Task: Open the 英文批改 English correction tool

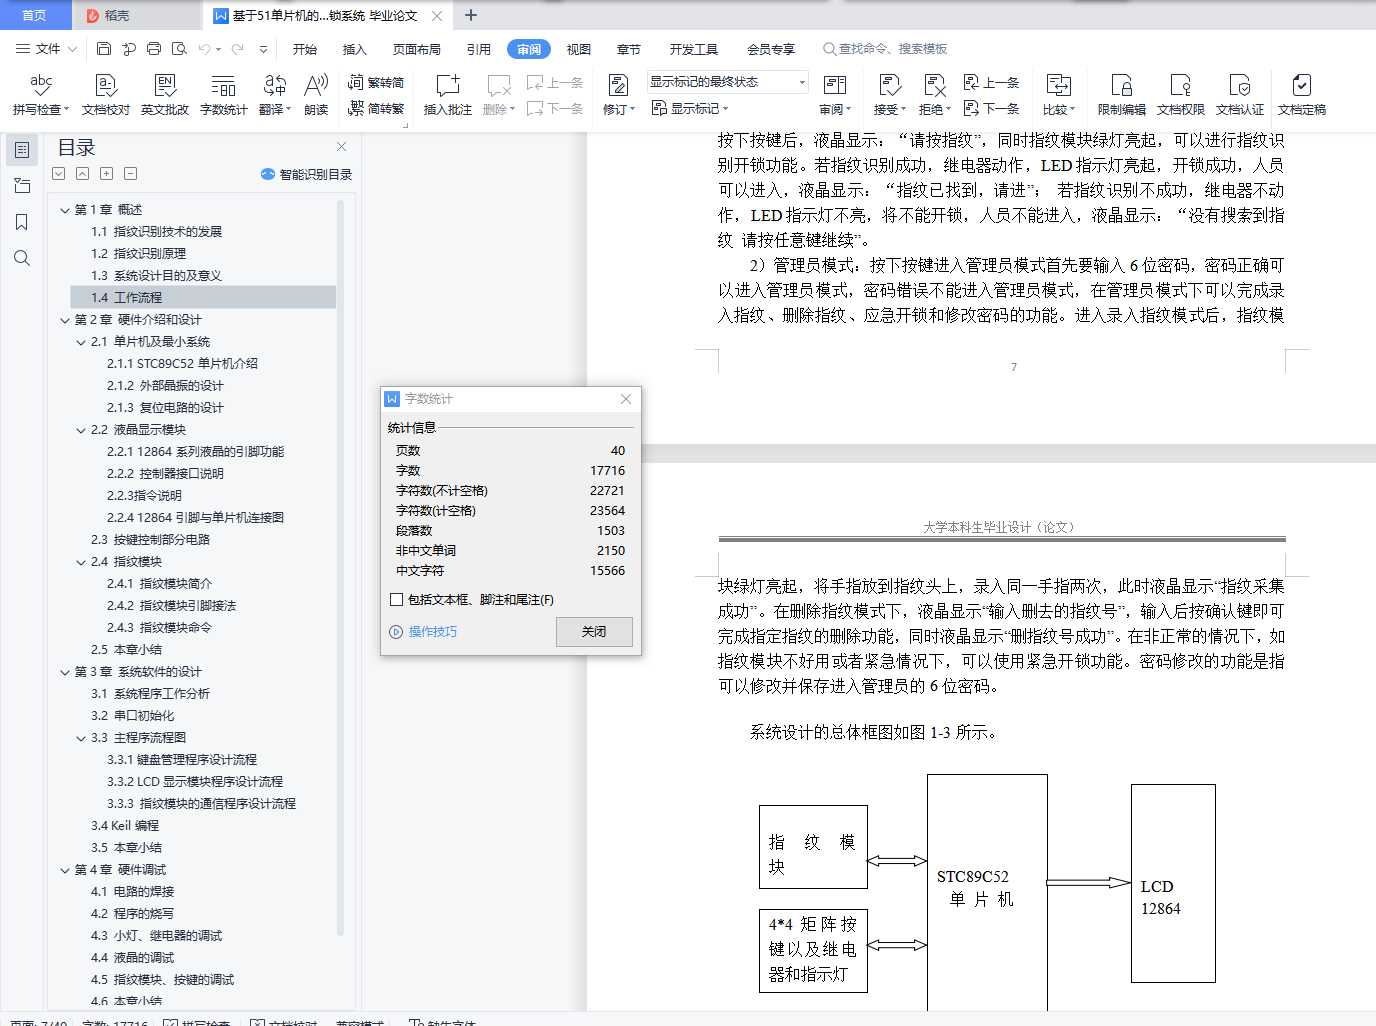Action: point(165,95)
